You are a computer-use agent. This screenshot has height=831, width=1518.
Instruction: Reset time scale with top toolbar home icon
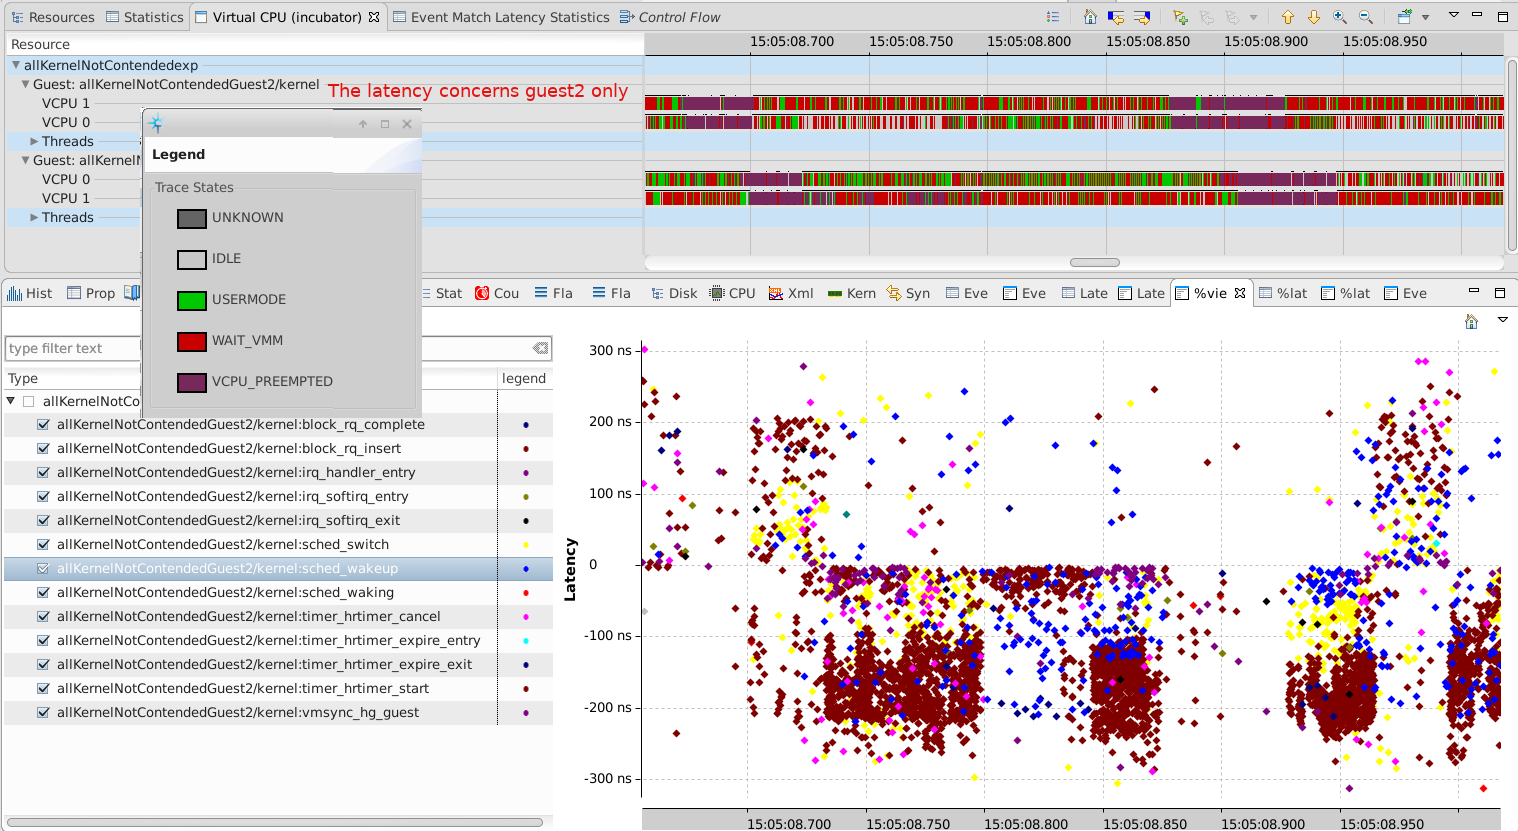[x=1090, y=17]
